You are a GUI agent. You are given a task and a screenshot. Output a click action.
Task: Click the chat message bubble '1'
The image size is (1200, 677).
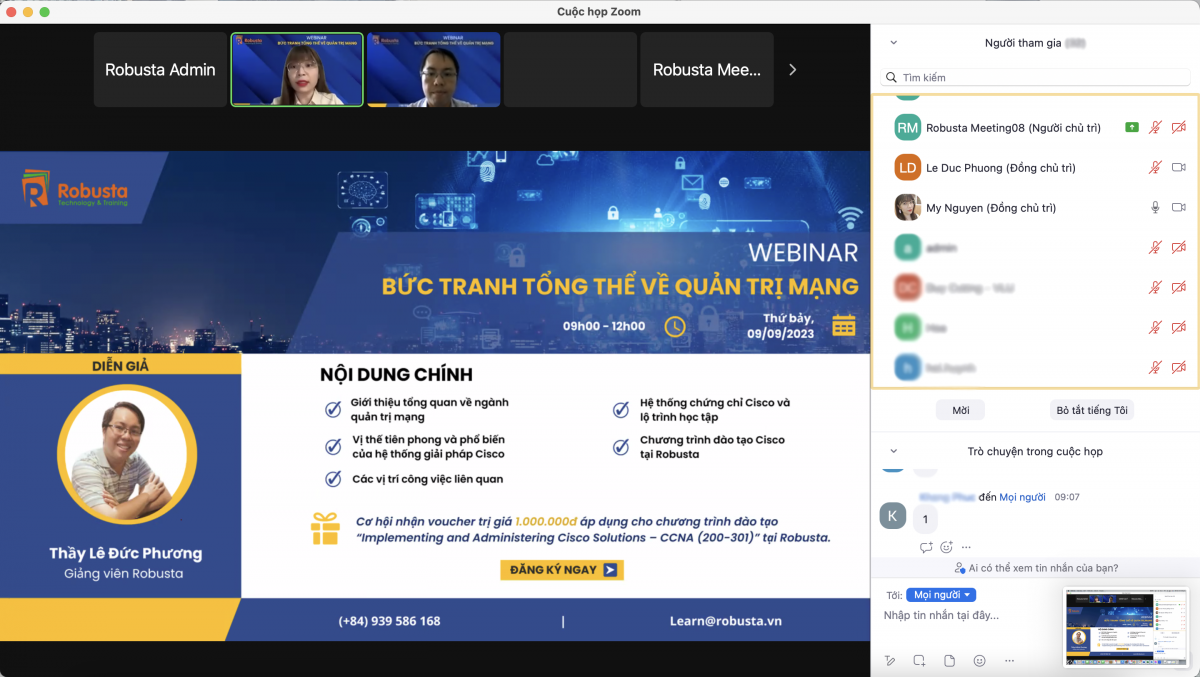coord(925,520)
